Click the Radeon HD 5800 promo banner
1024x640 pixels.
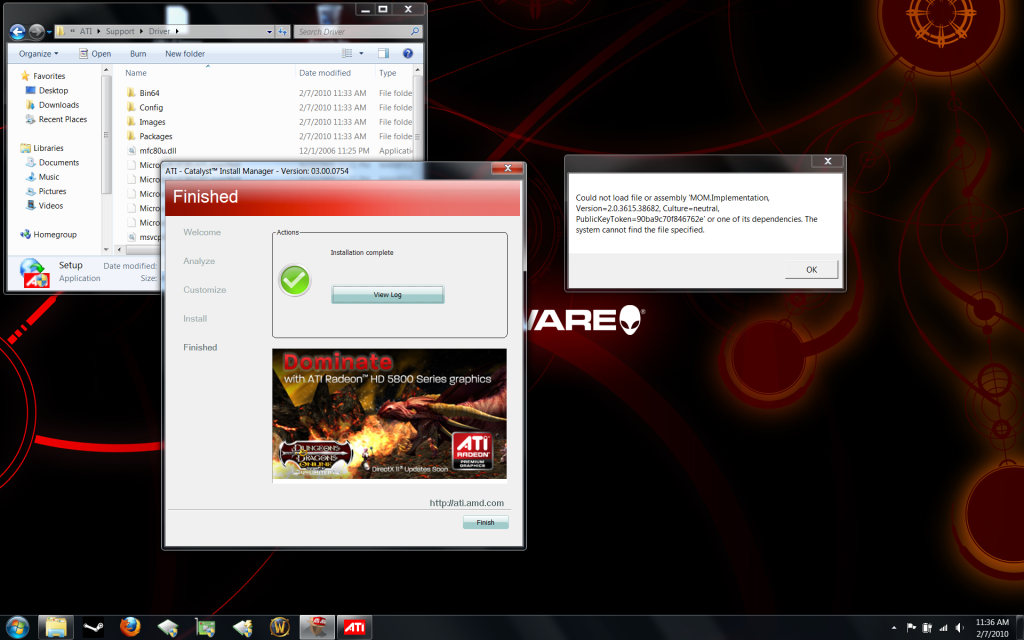click(x=389, y=414)
